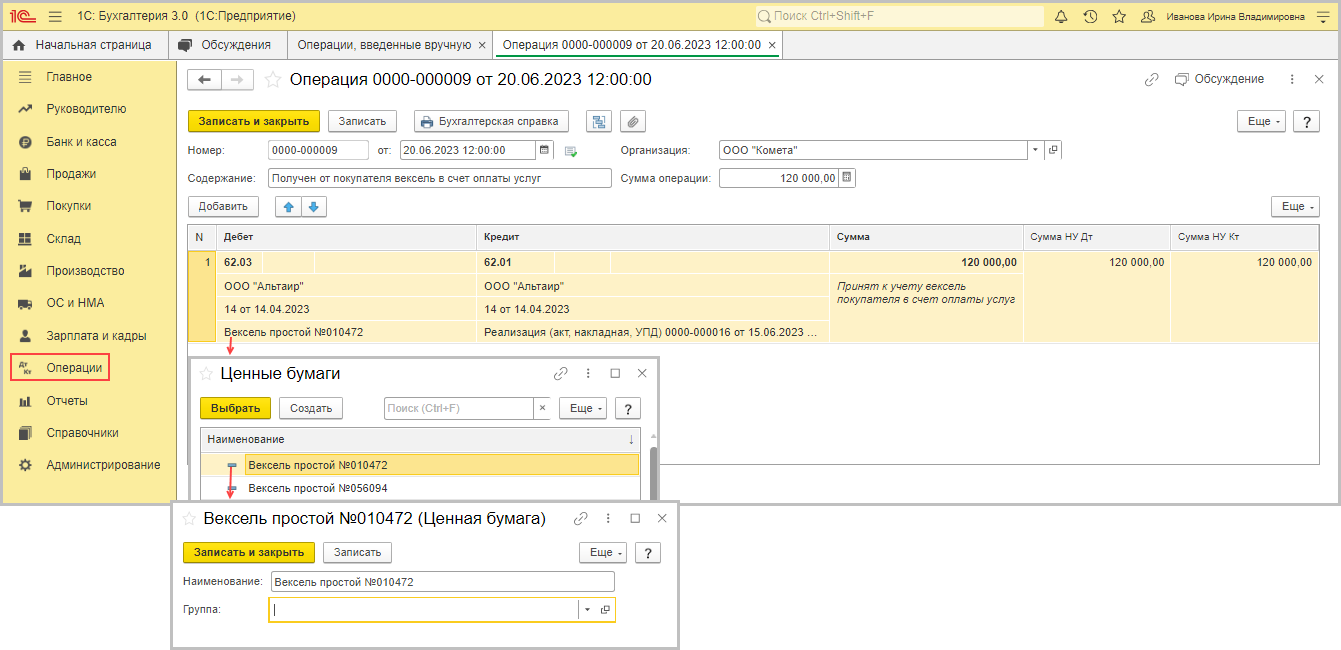Open Операции section in sidebar
Screen dimensions: 1341x650
coord(60,368)
